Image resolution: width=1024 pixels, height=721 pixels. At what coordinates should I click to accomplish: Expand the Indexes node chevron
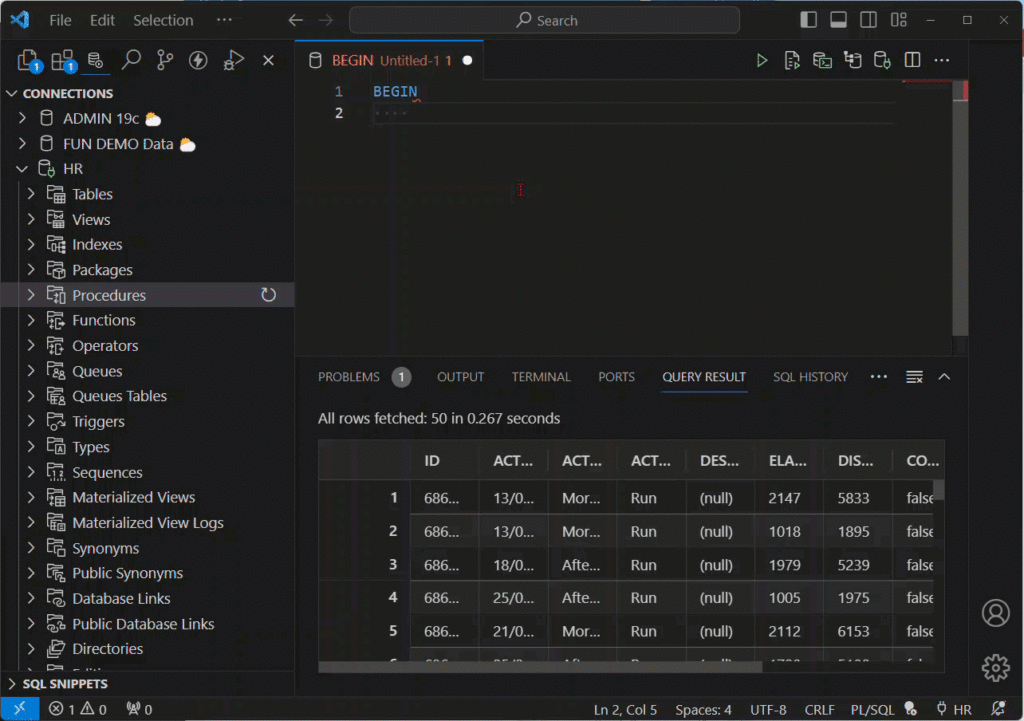tap(31, 244)
